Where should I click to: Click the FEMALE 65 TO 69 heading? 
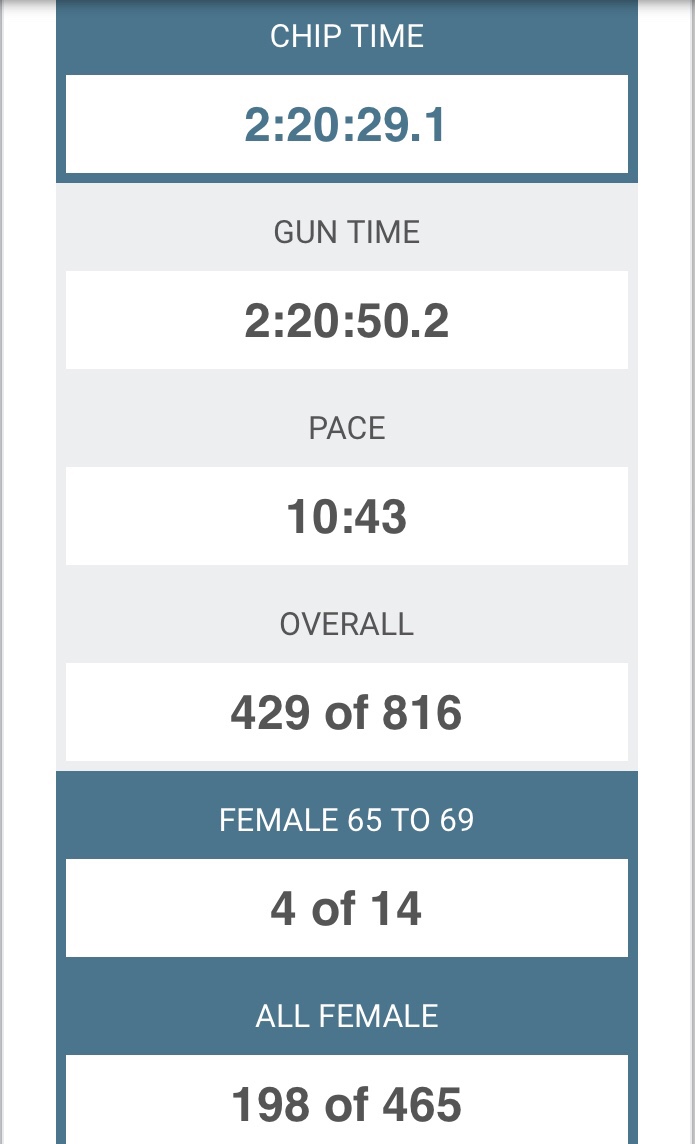click(x=347, y=821)
